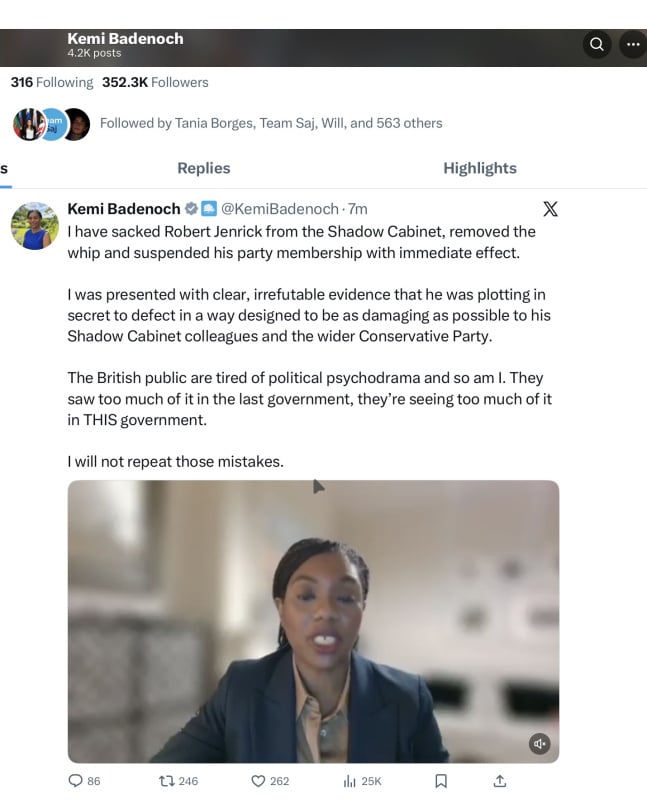Toggle the video mute speaker button

539,743
